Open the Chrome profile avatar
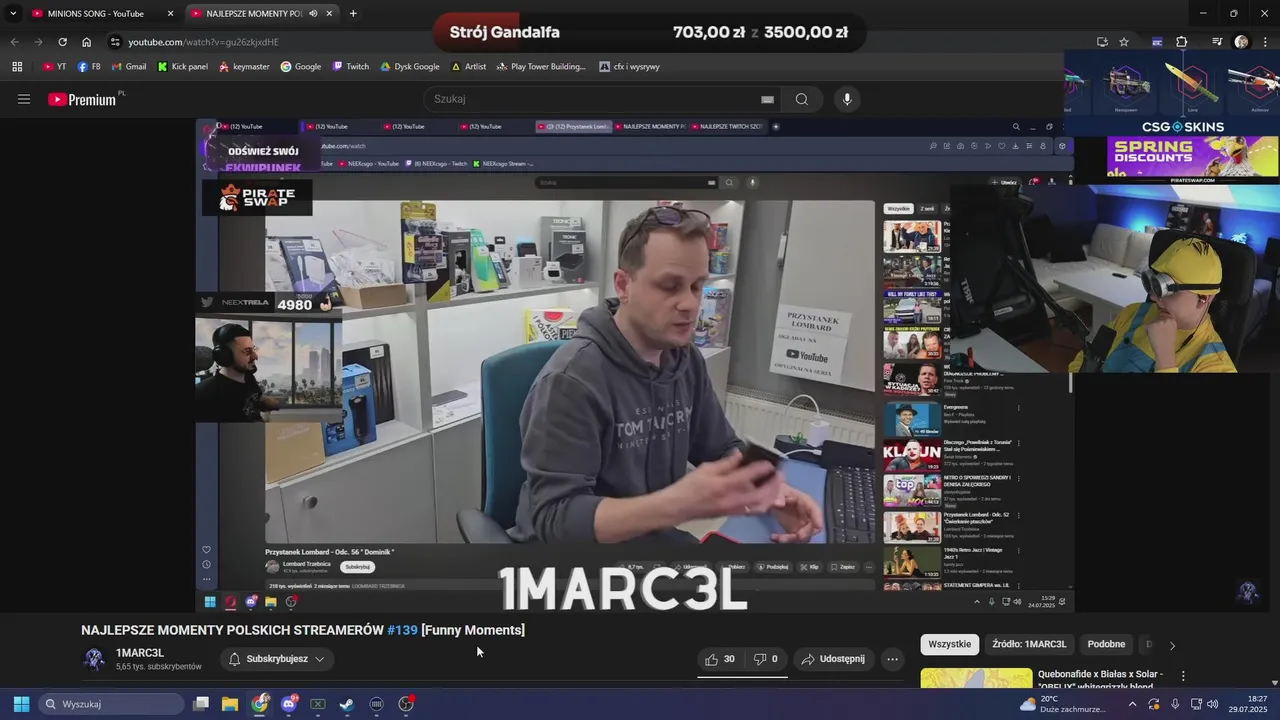This screenshot has width=1280, height=720. [x=1242, y=42]
